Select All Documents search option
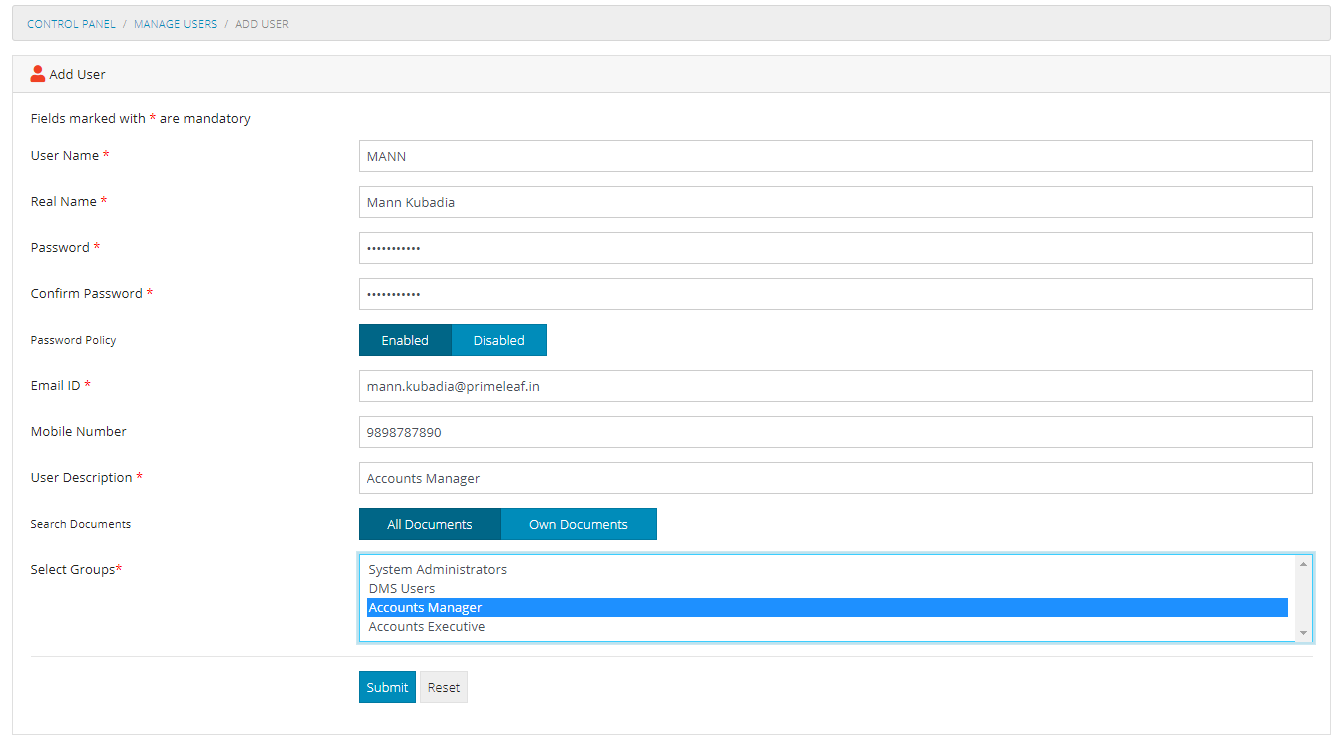Viewport: 1339px width, 749px height. 429,523
